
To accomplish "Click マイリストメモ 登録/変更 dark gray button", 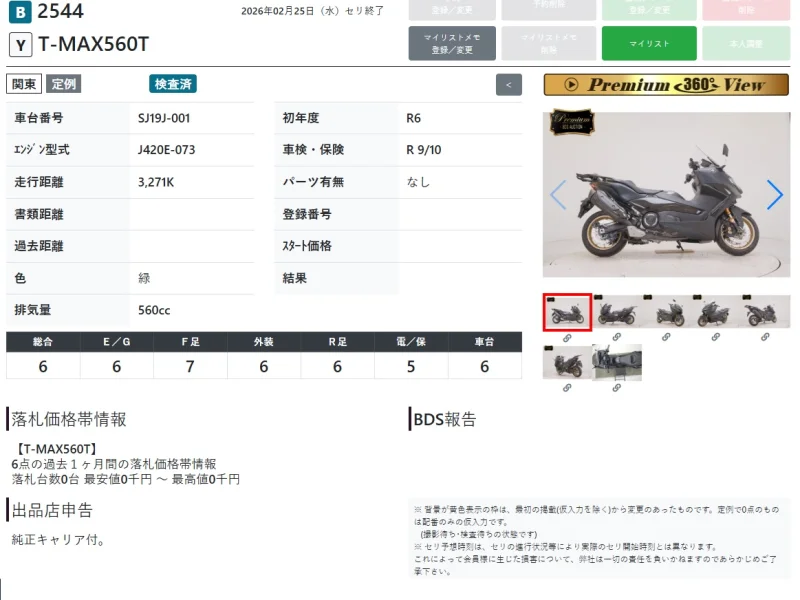I will 452,44.
